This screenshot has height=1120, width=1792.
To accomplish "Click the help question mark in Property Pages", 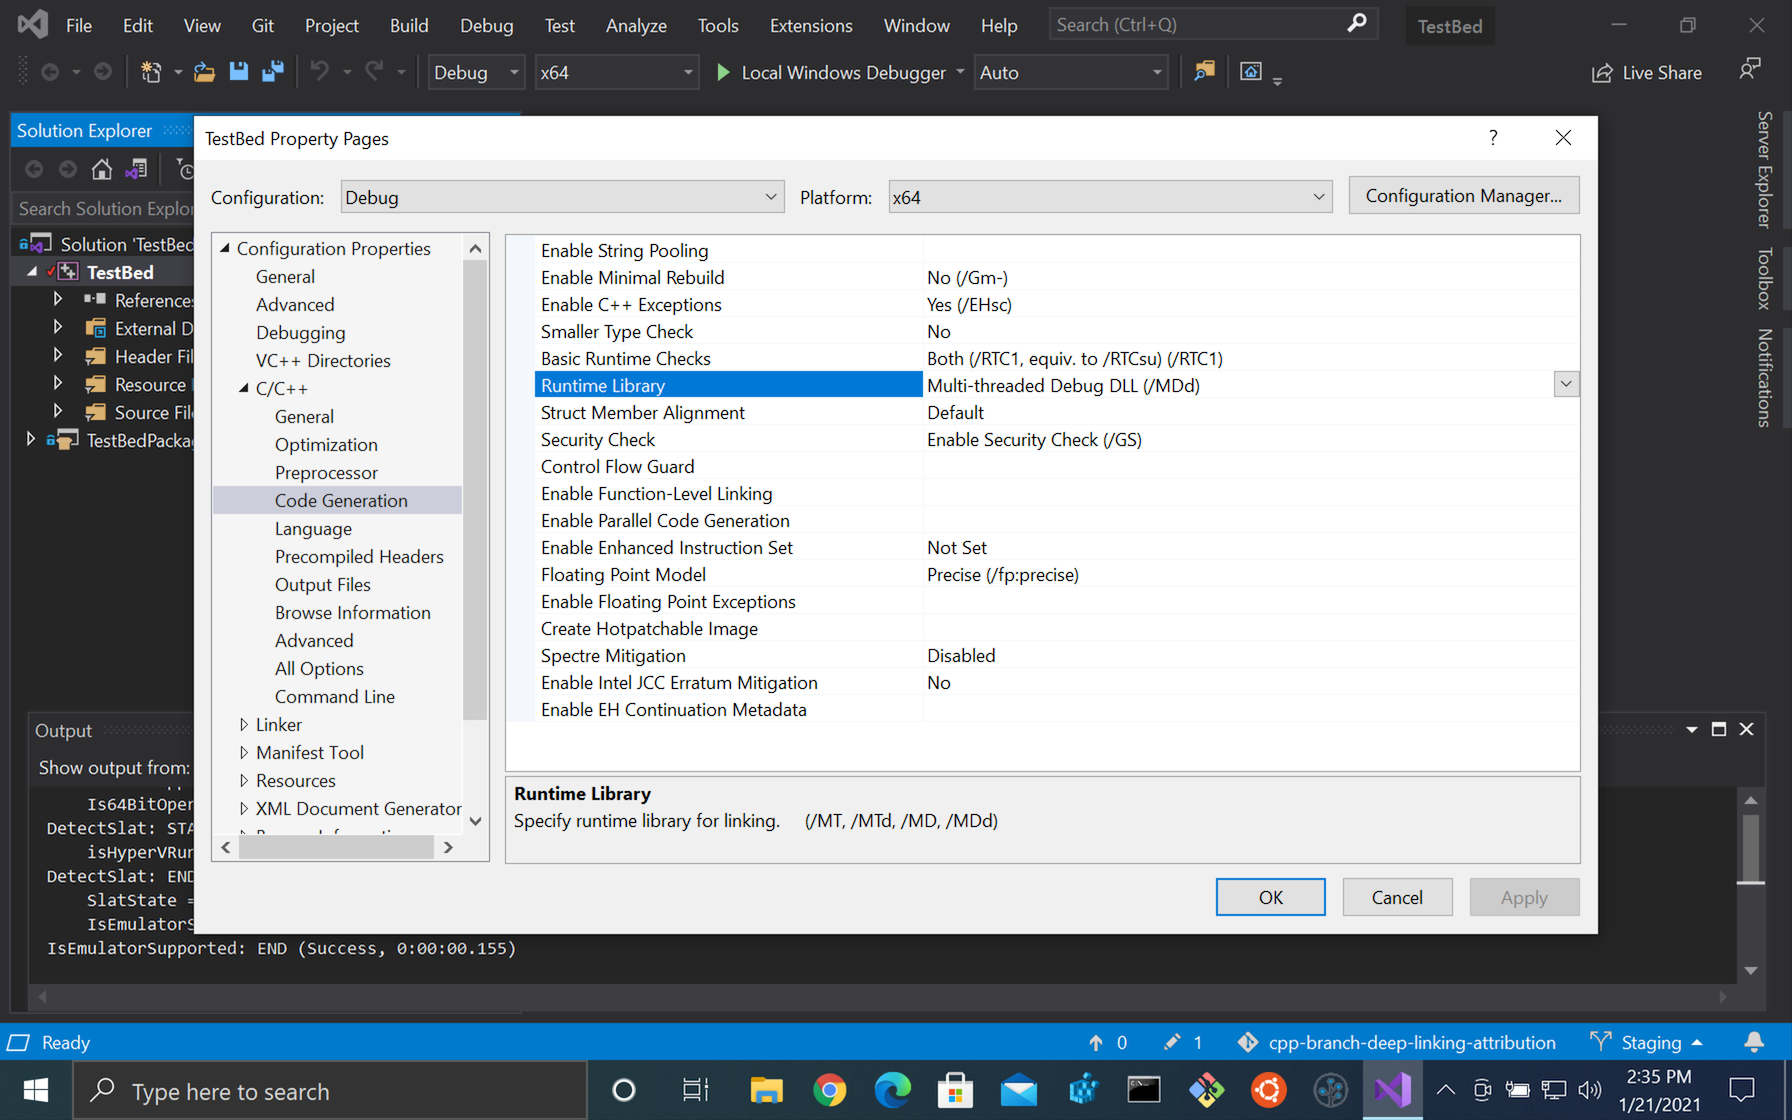I will tap(1493, 138).
